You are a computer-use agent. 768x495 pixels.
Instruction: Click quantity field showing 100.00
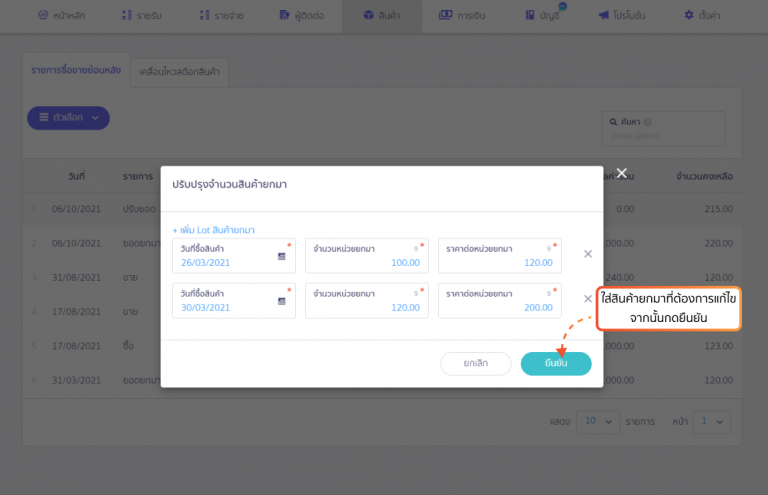pyautogui.click(x=367, y=262)
